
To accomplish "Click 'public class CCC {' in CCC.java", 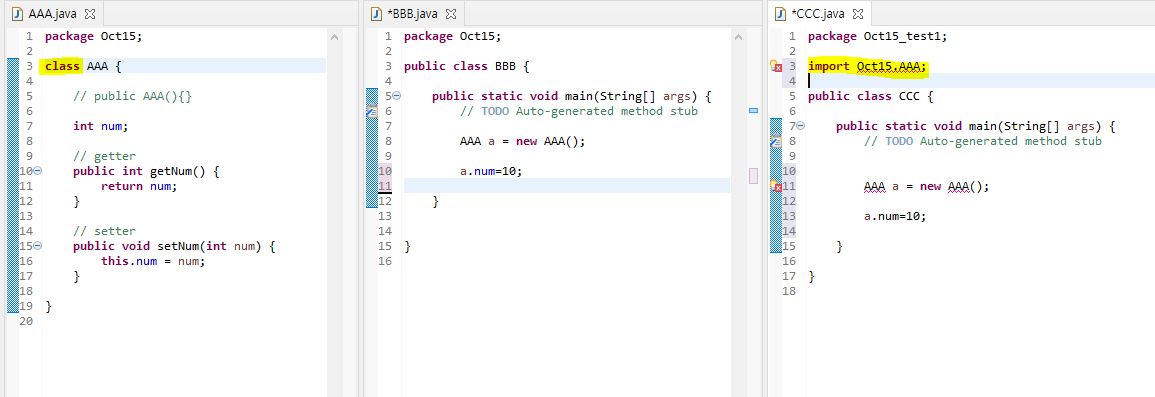I will [871, 96].
